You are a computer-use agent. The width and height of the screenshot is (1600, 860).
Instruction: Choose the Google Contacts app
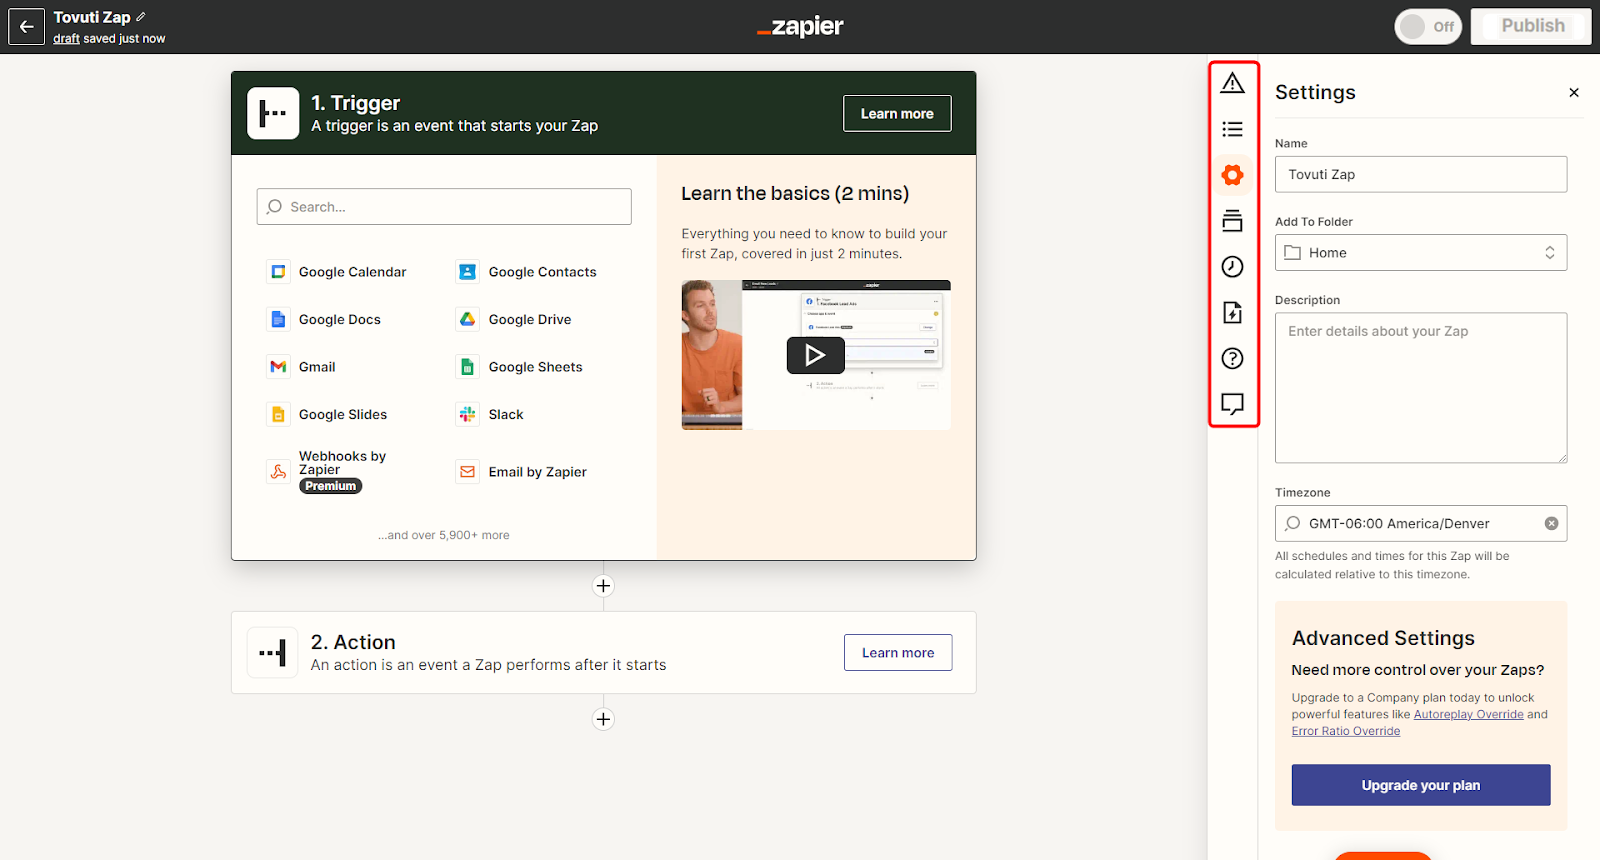[527, 272]
